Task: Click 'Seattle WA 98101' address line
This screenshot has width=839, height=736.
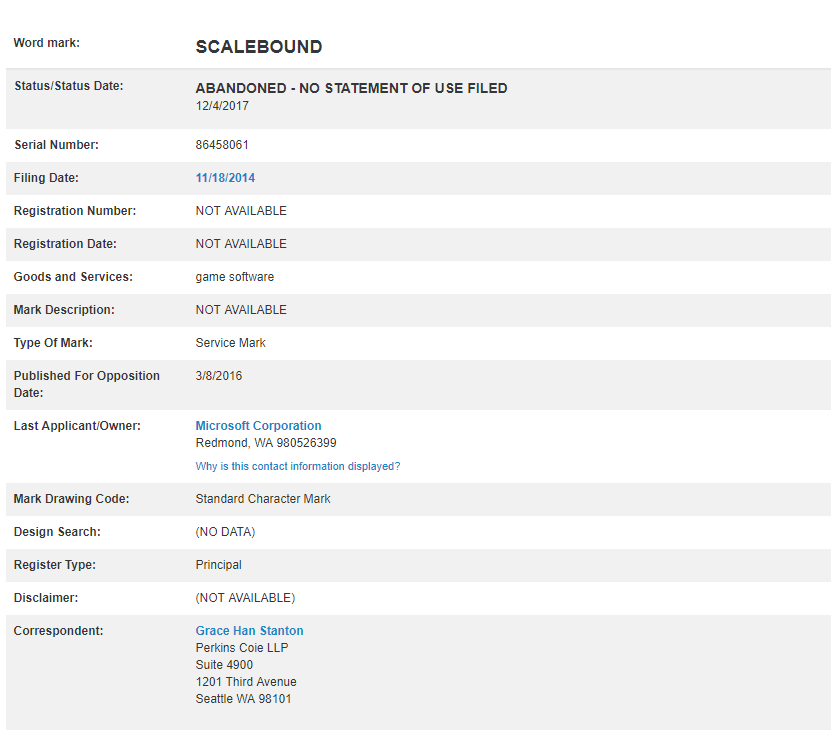Action: coord(243,699)
